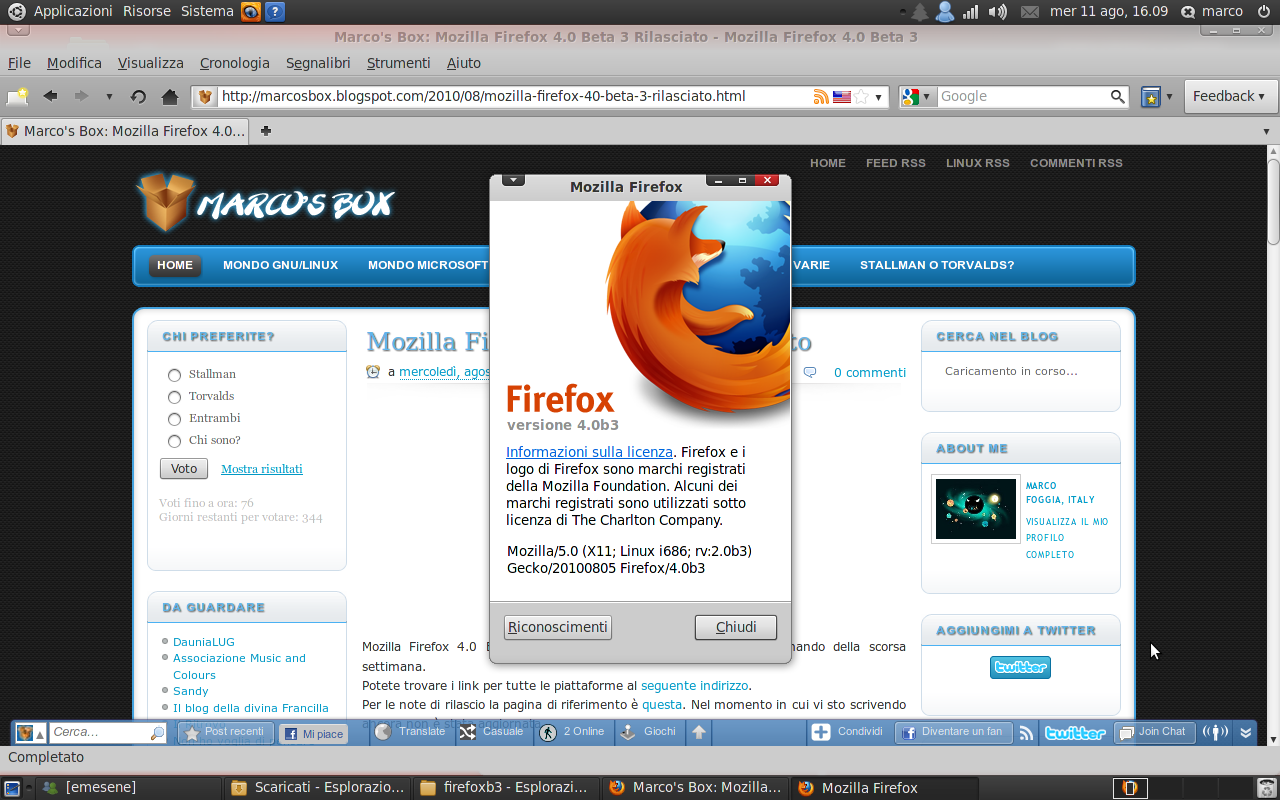
Task: Click the Join Chat icon
Action: pos(1127,731)
